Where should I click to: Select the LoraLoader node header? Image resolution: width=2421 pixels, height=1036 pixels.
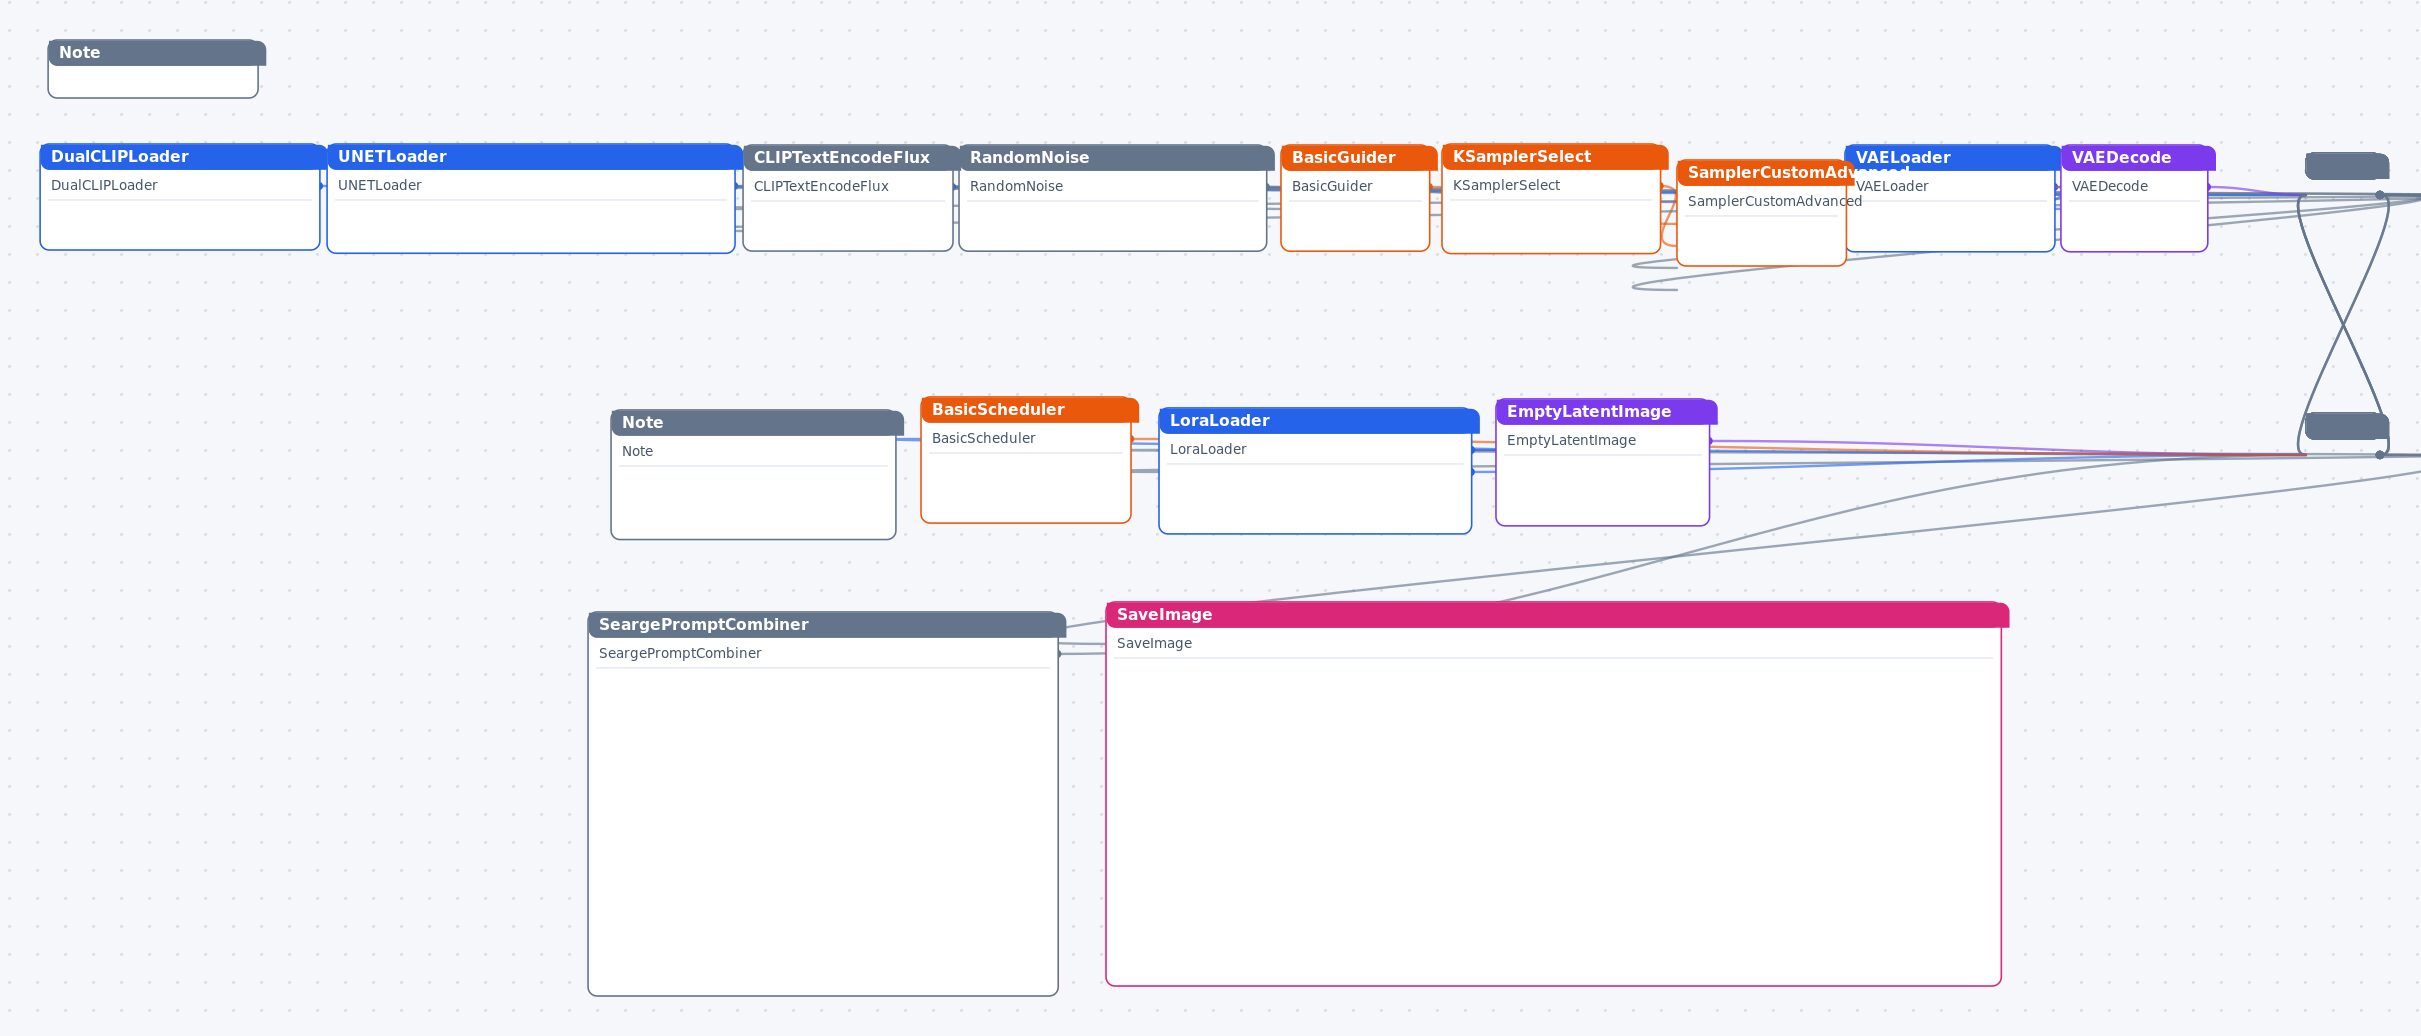(1319, 421)
